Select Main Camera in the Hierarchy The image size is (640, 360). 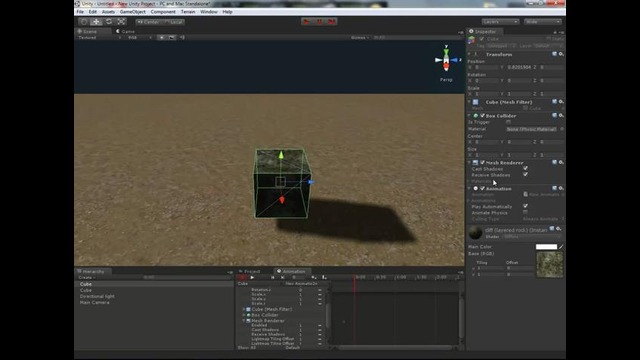tap(95, 302)
